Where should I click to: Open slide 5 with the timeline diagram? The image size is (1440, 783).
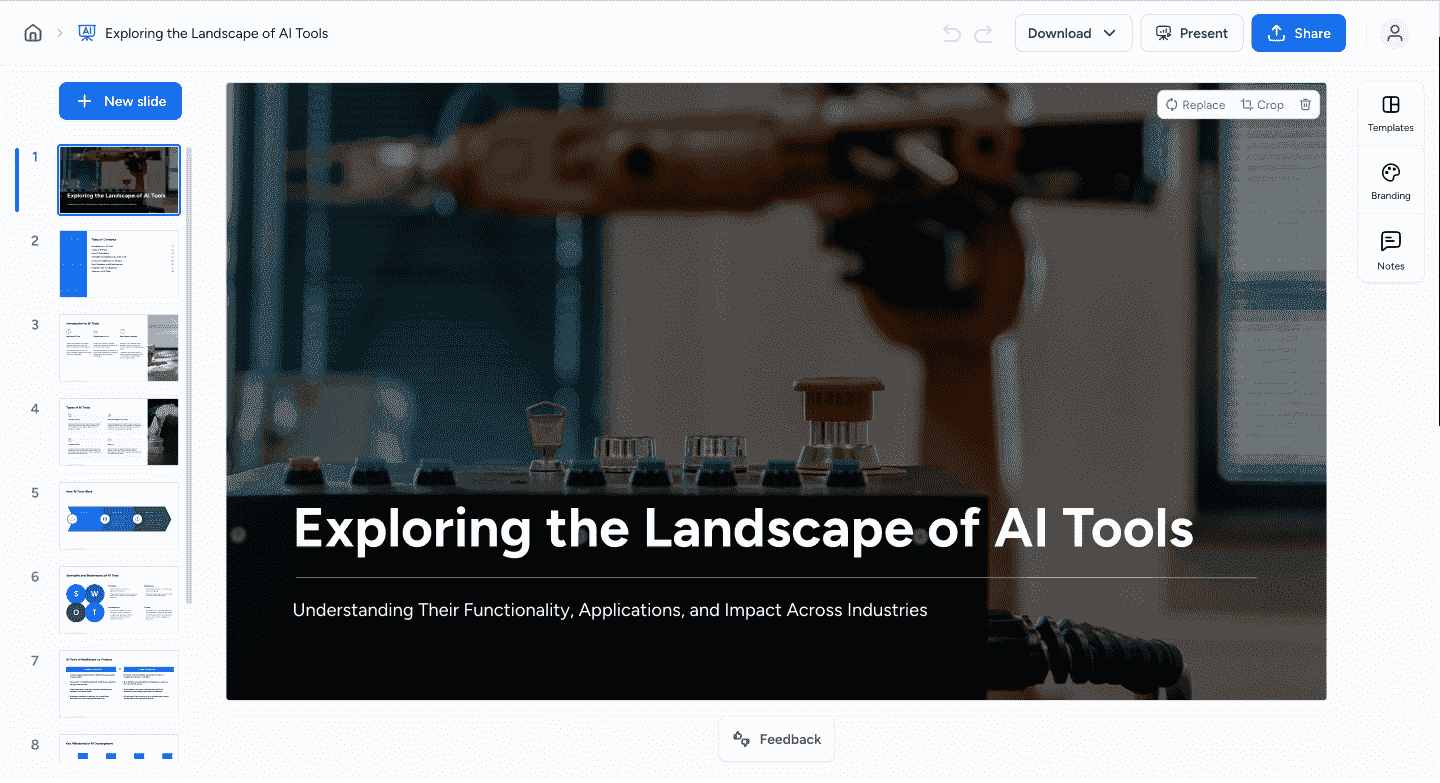119,516
